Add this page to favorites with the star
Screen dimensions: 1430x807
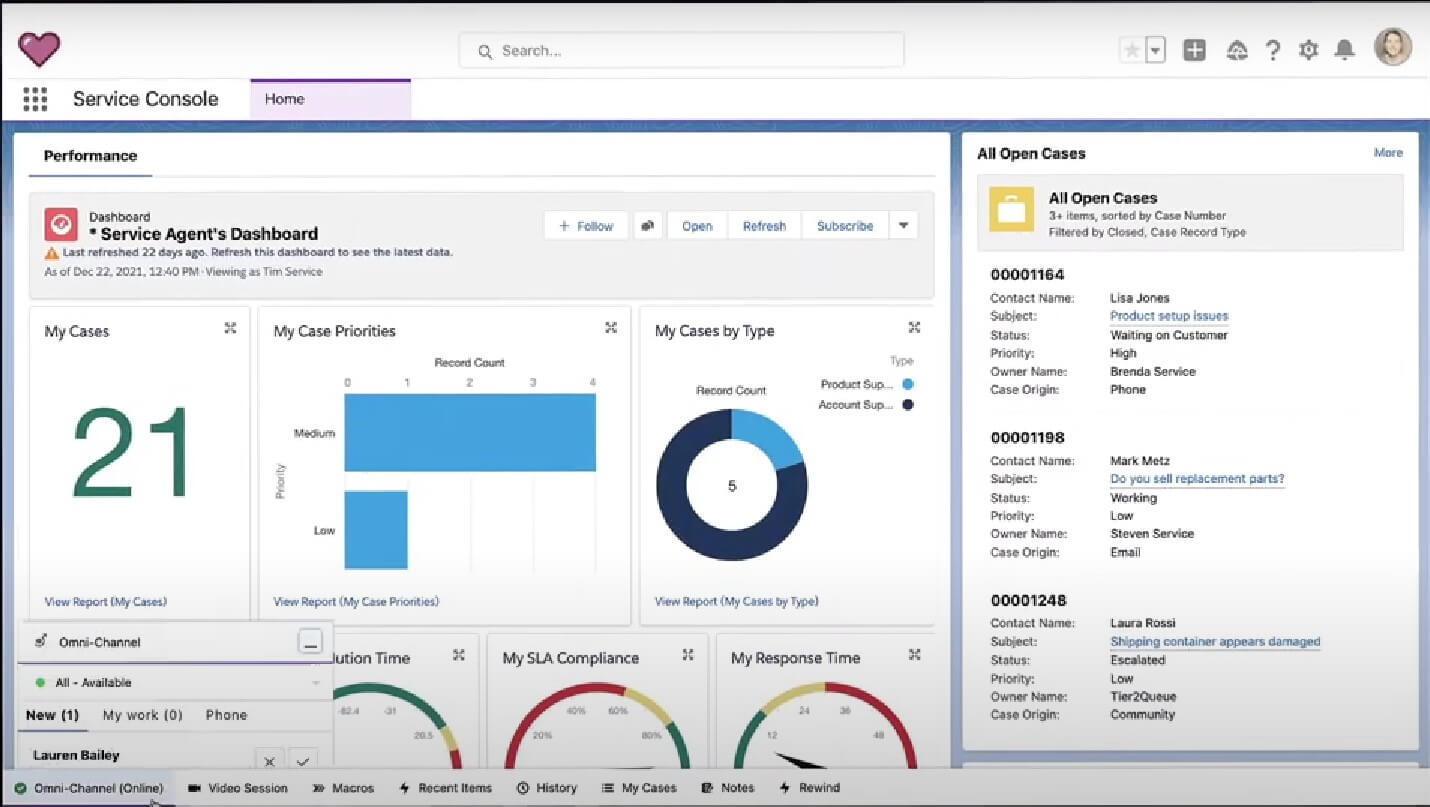click(1131, 50)
